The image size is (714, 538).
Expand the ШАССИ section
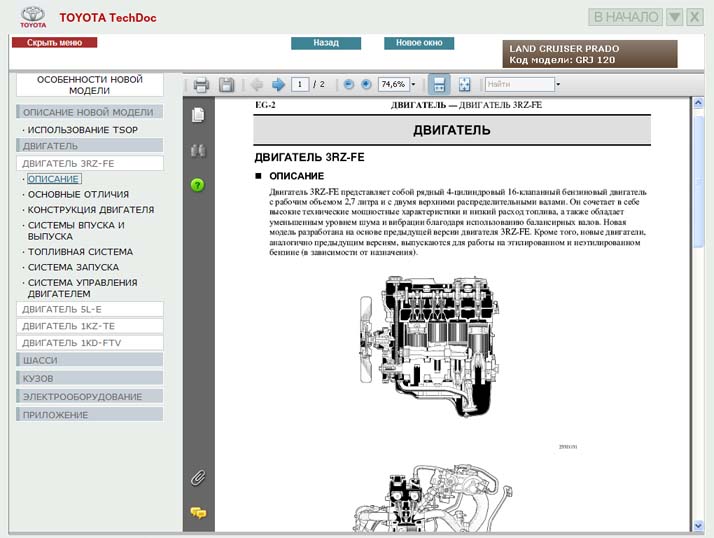(89, 360)
